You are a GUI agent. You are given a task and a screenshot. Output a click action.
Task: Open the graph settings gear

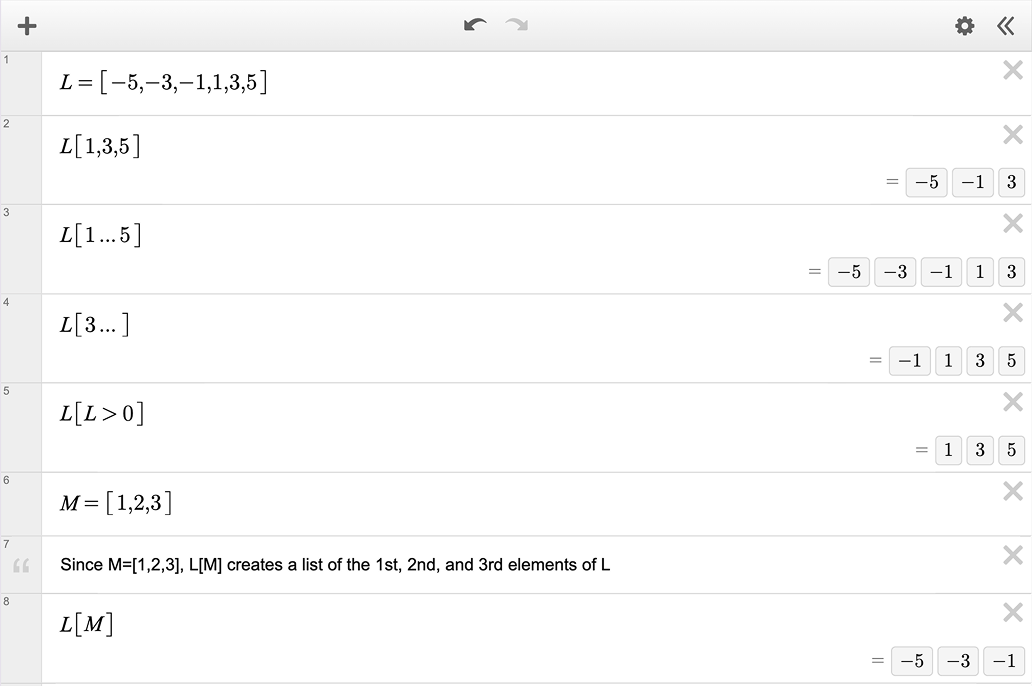(965, 26)
